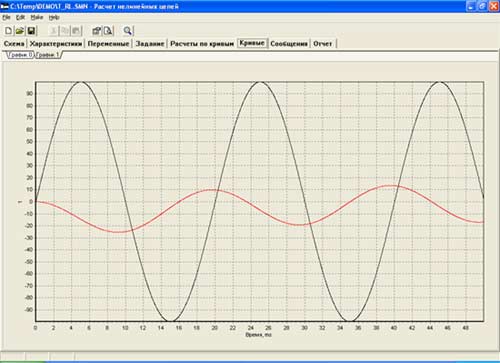The image size is (500, 363).
Task: Click the 0 label on vertical axis
Action: 31,202
